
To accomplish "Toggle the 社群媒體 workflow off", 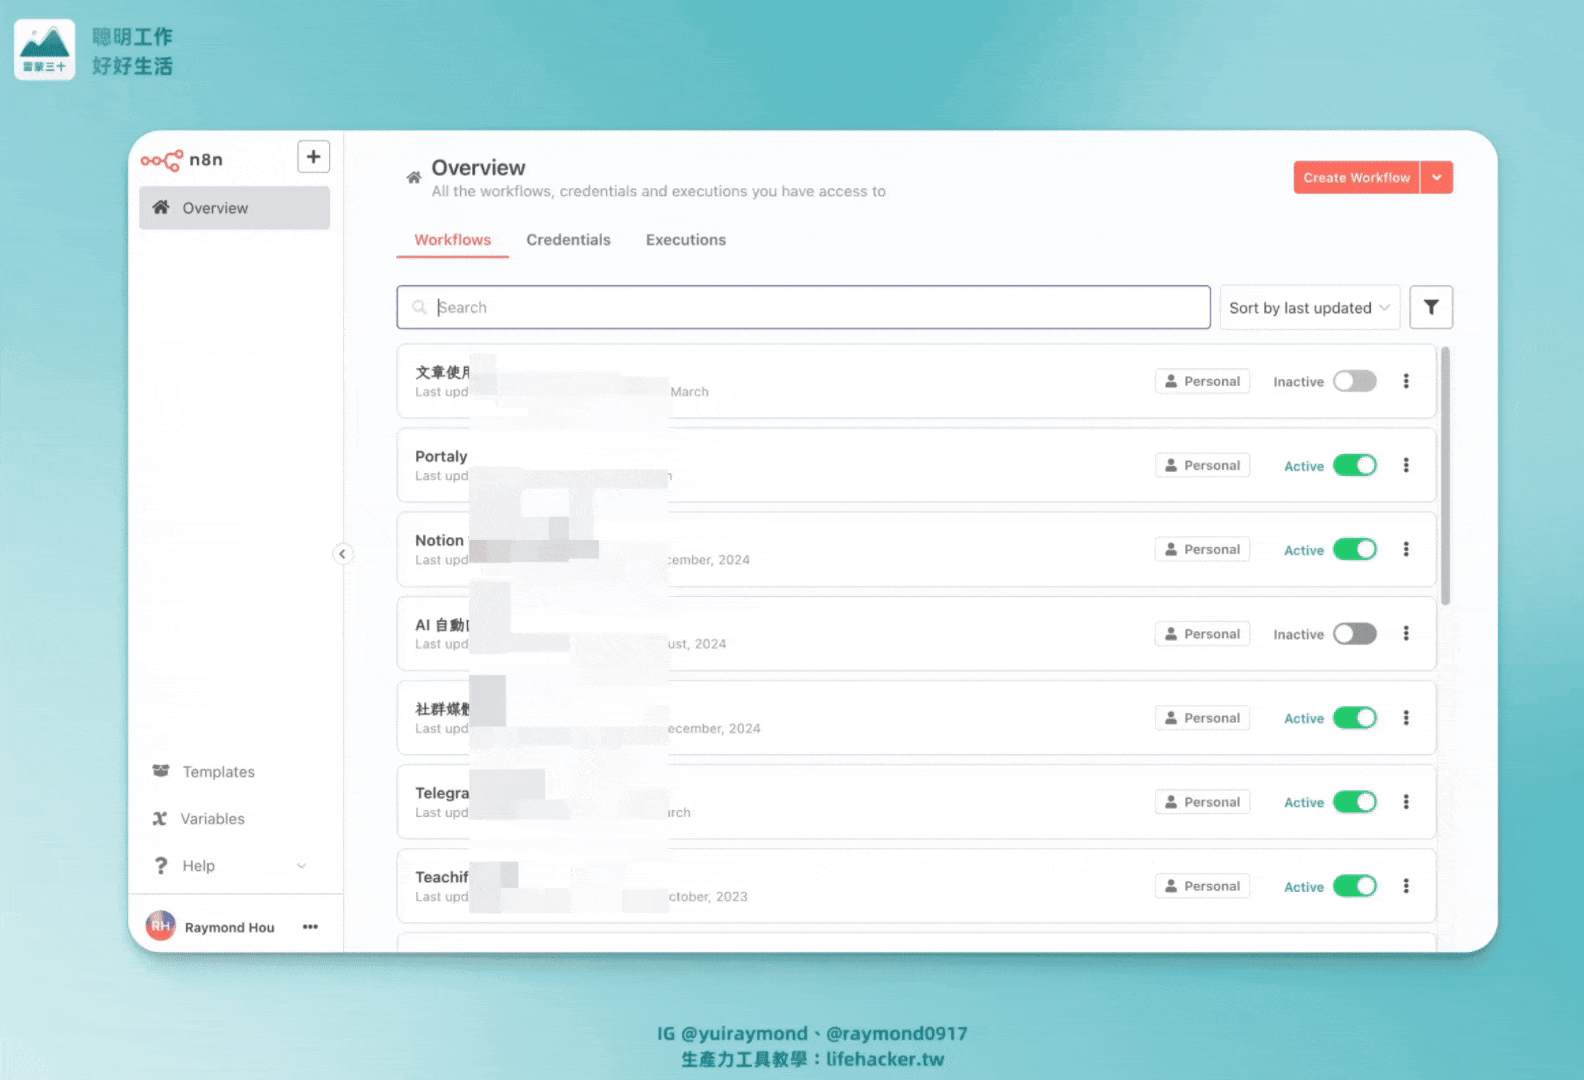I will 1355,718.
